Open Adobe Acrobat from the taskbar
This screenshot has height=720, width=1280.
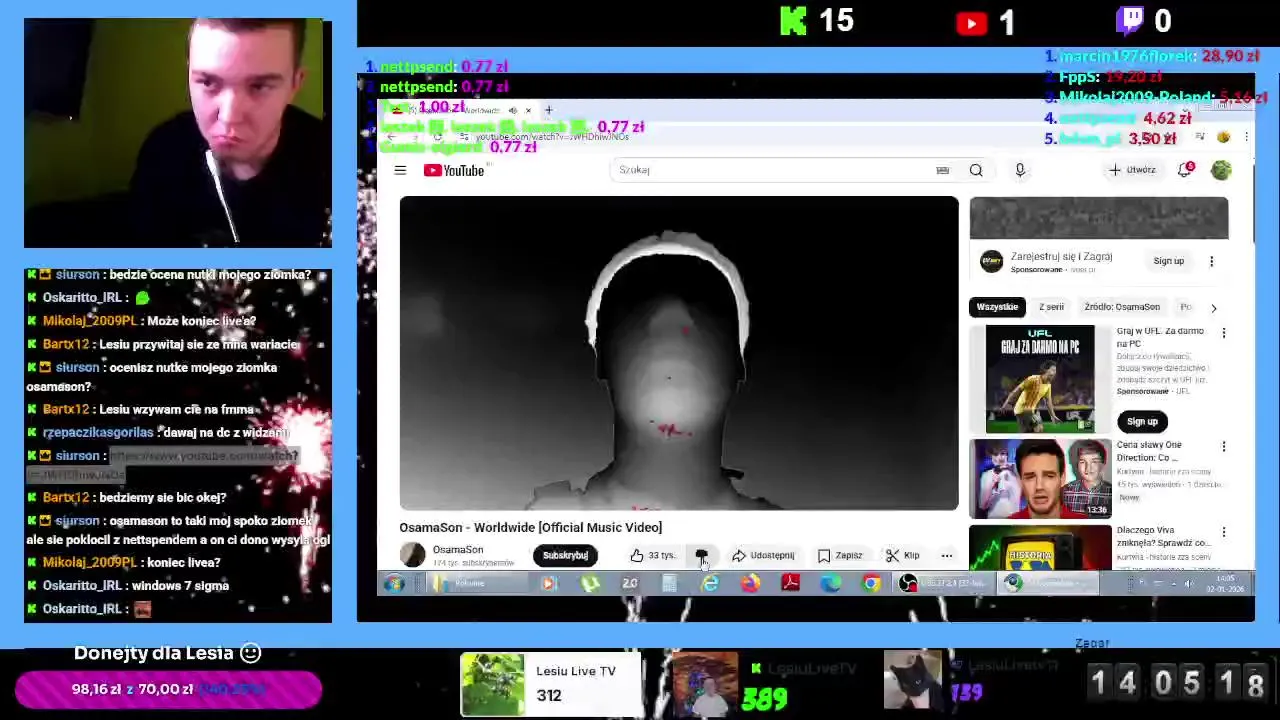tap(791, 583)
